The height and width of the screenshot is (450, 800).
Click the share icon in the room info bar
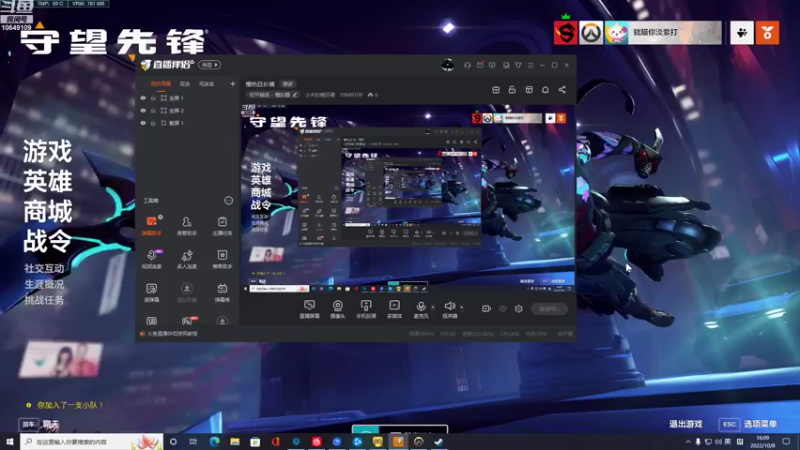point(562,90)
